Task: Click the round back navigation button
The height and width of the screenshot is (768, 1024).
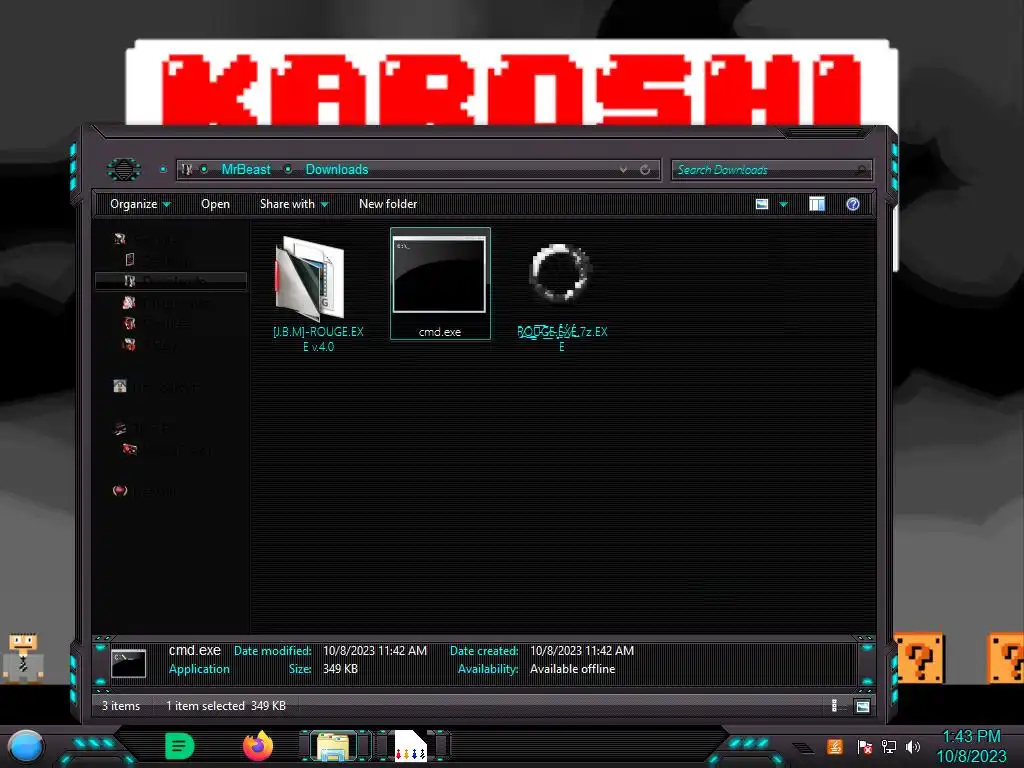Action: 123,170
